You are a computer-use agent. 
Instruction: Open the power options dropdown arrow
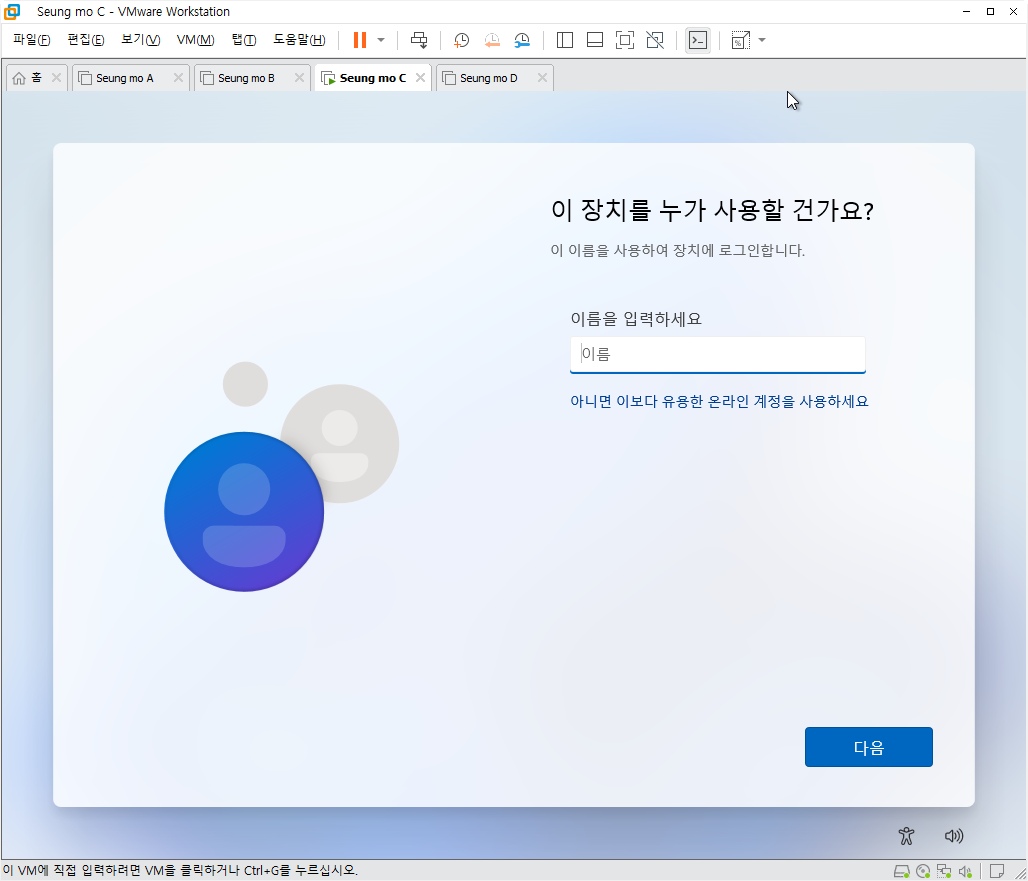381,40
